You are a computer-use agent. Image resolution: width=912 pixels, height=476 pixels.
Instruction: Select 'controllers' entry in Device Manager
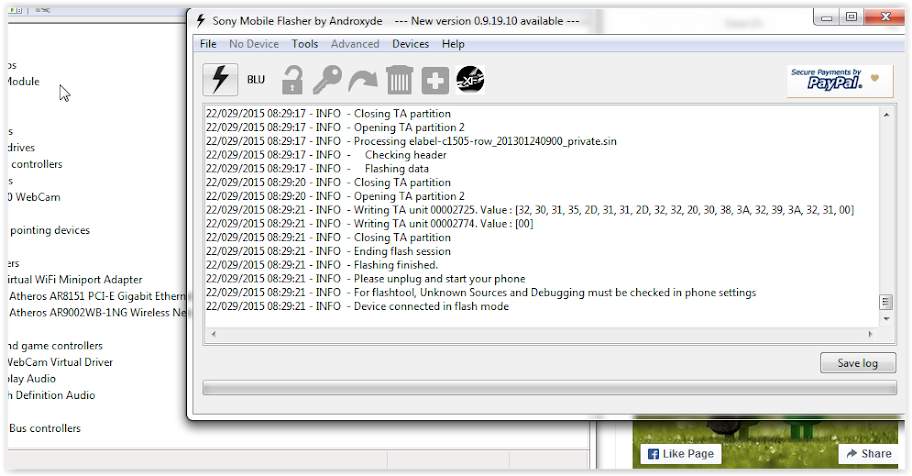[x=37, y=164]
